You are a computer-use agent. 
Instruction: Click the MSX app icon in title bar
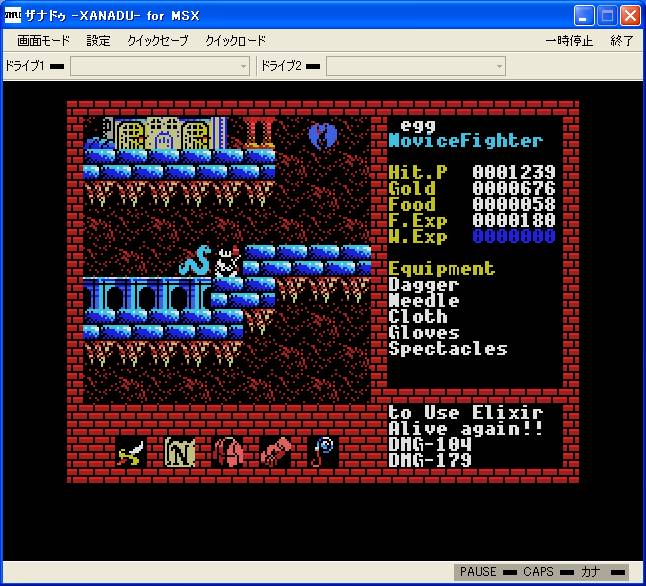coord(13,16)
